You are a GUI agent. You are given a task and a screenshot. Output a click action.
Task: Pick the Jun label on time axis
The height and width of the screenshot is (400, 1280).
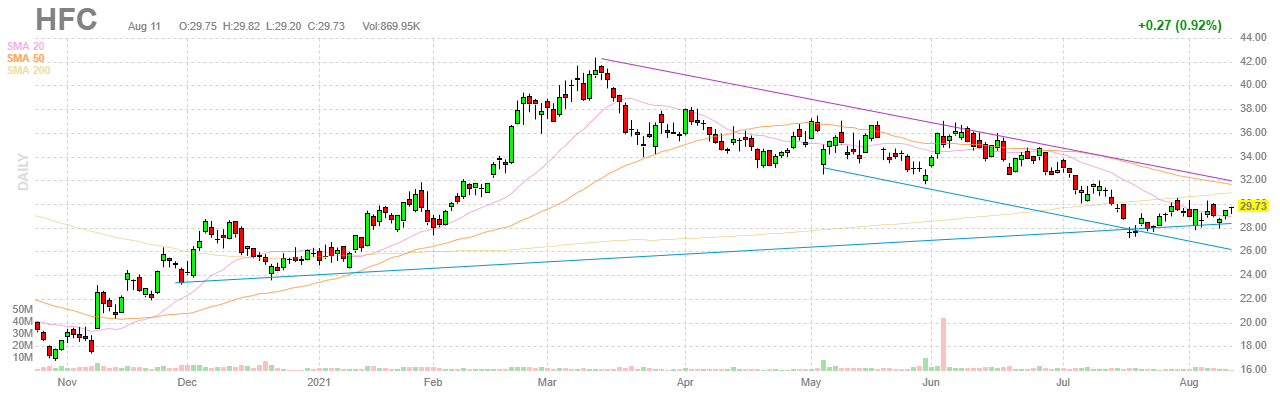[931, 382]
